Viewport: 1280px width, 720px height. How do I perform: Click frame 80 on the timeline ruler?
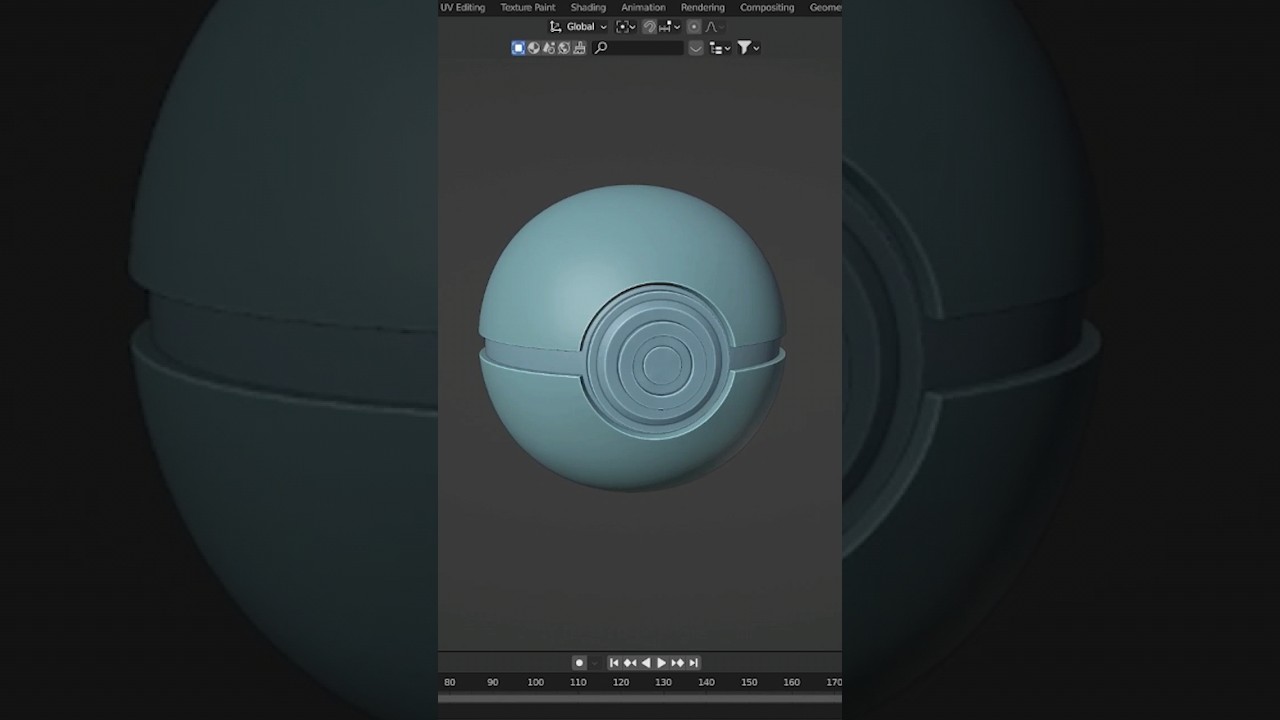(450, 682)
